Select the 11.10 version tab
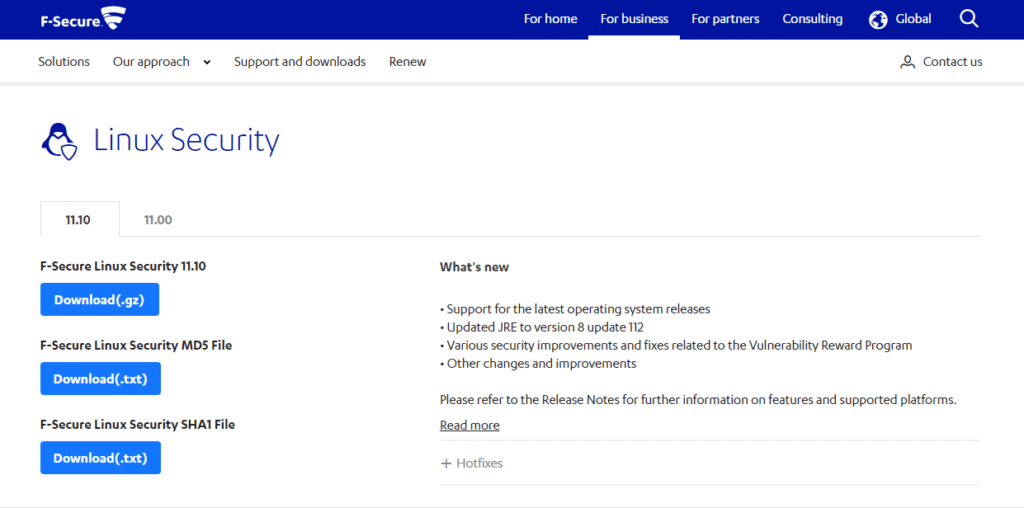 tap(80, 219)
